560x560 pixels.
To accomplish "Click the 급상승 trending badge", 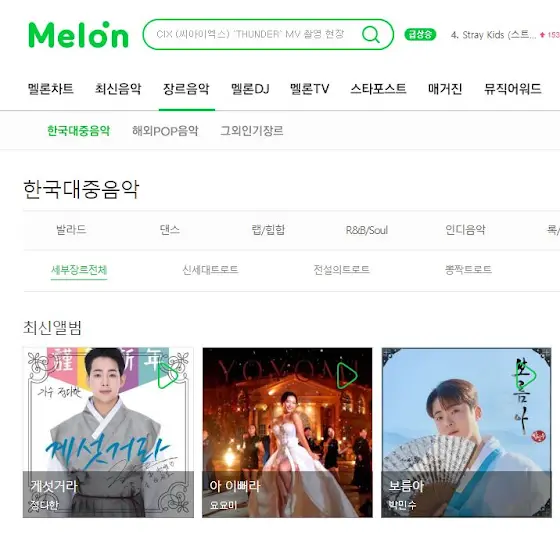I will [420, 35].
